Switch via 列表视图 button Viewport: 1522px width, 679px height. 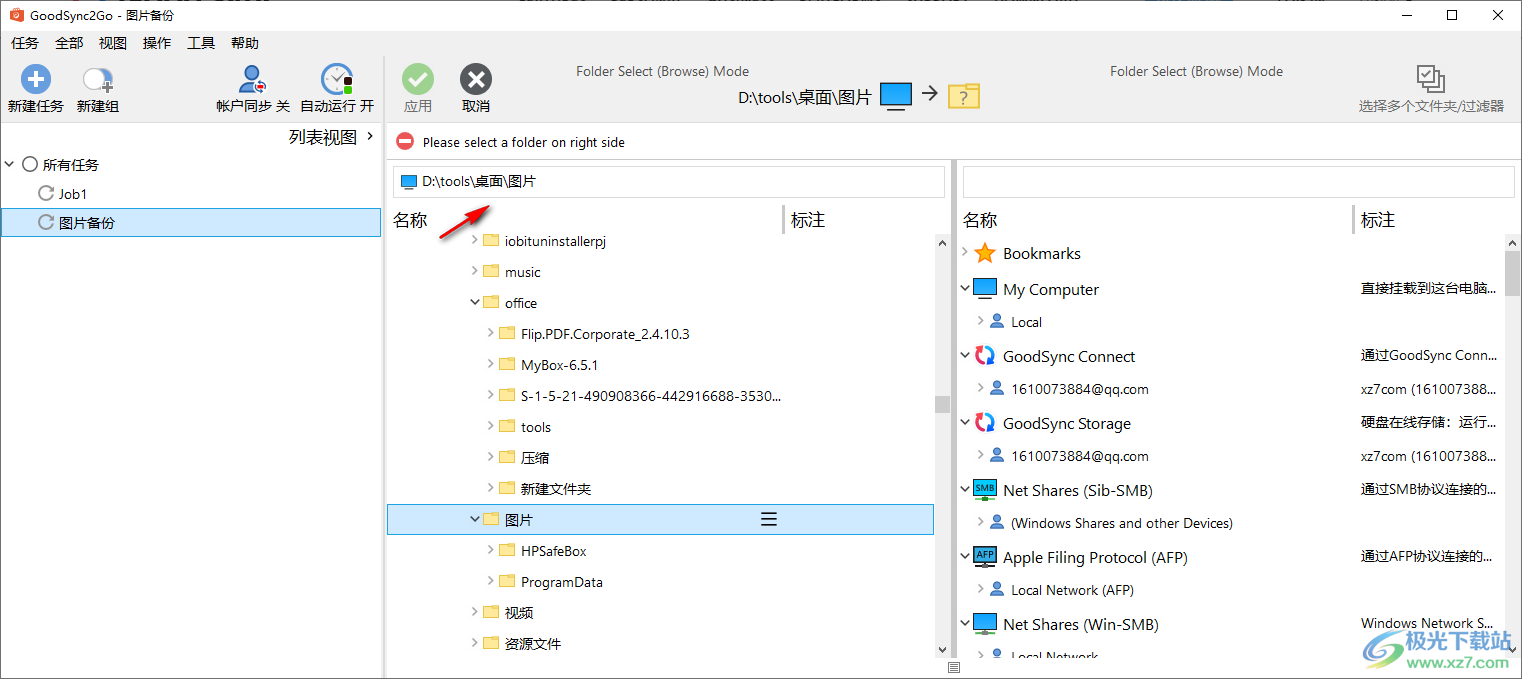331,137
